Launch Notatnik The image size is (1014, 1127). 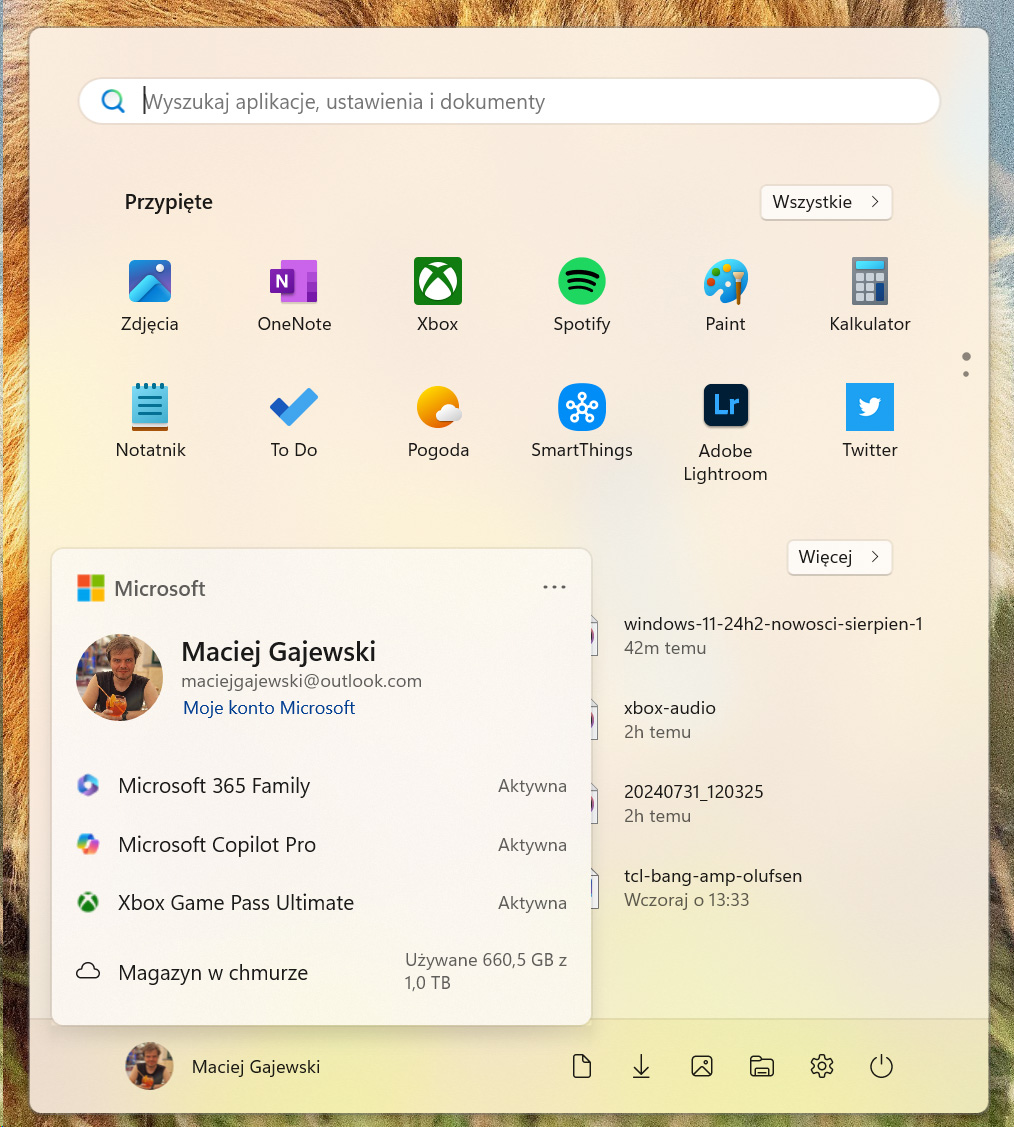click(150, 422)
